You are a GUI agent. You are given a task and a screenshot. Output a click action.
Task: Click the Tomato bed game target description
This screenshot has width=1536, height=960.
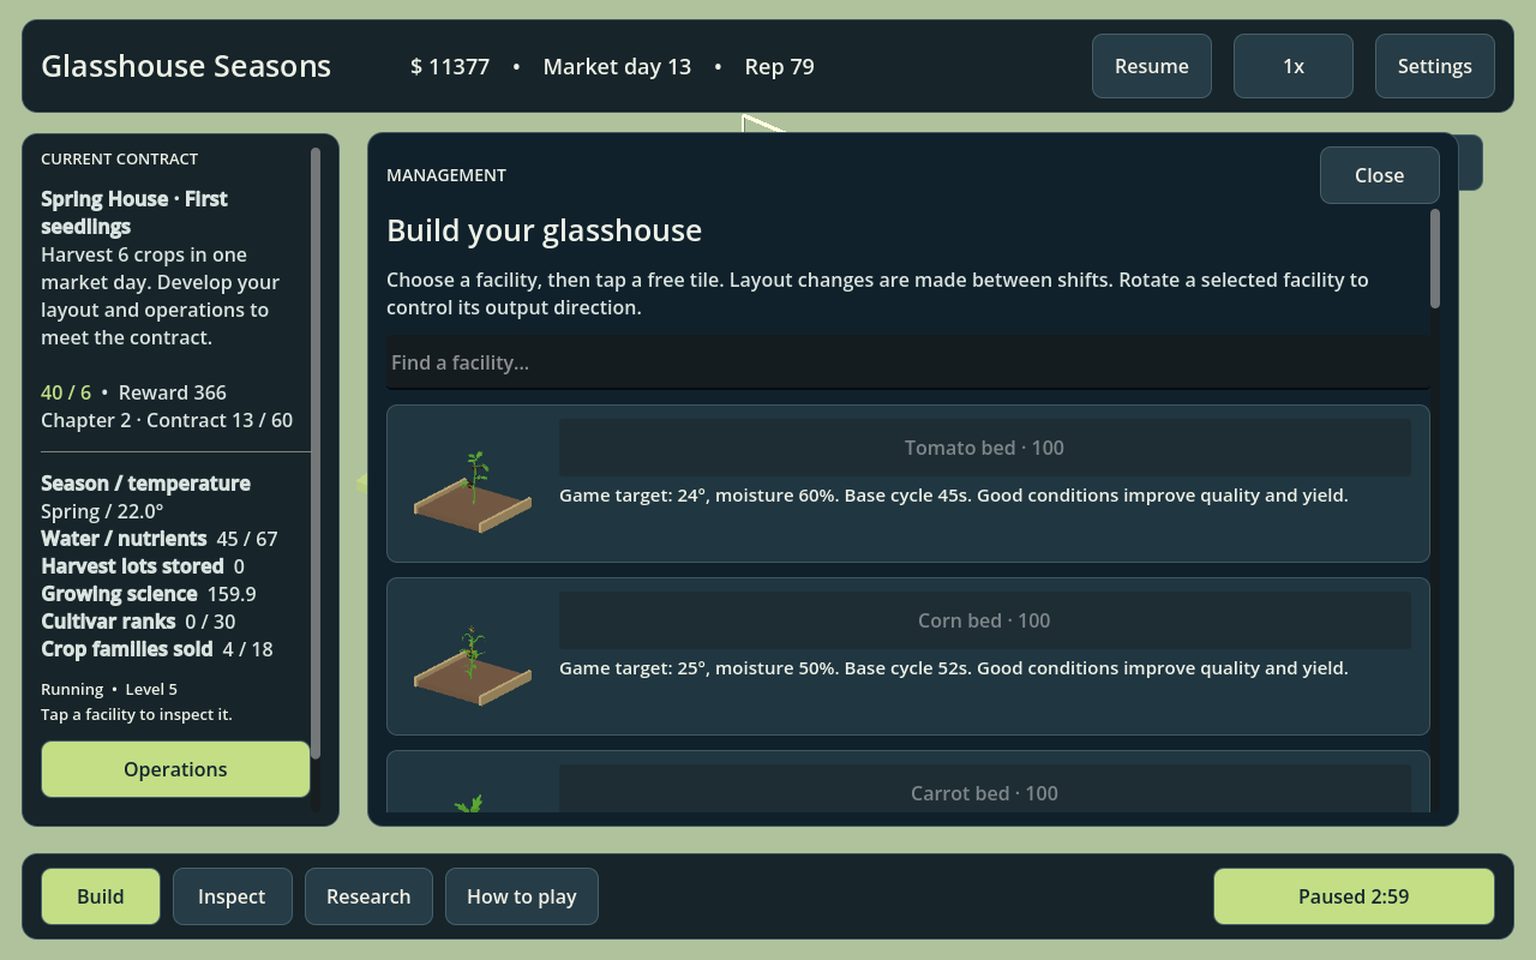tap(953, 496)
